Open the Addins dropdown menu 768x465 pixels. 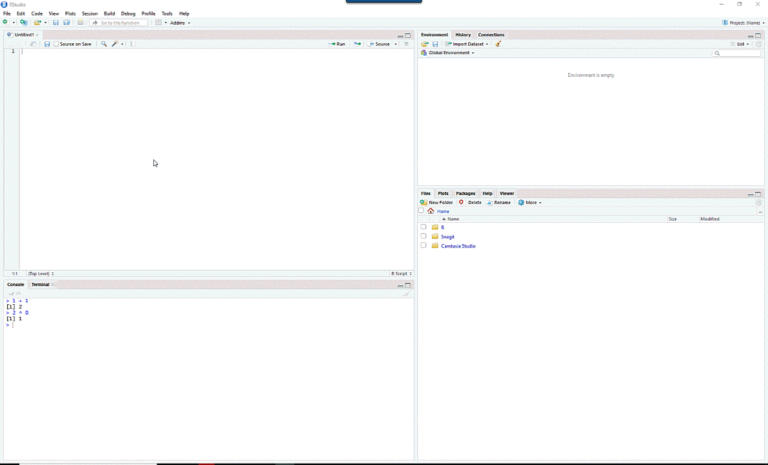point(179,22)
